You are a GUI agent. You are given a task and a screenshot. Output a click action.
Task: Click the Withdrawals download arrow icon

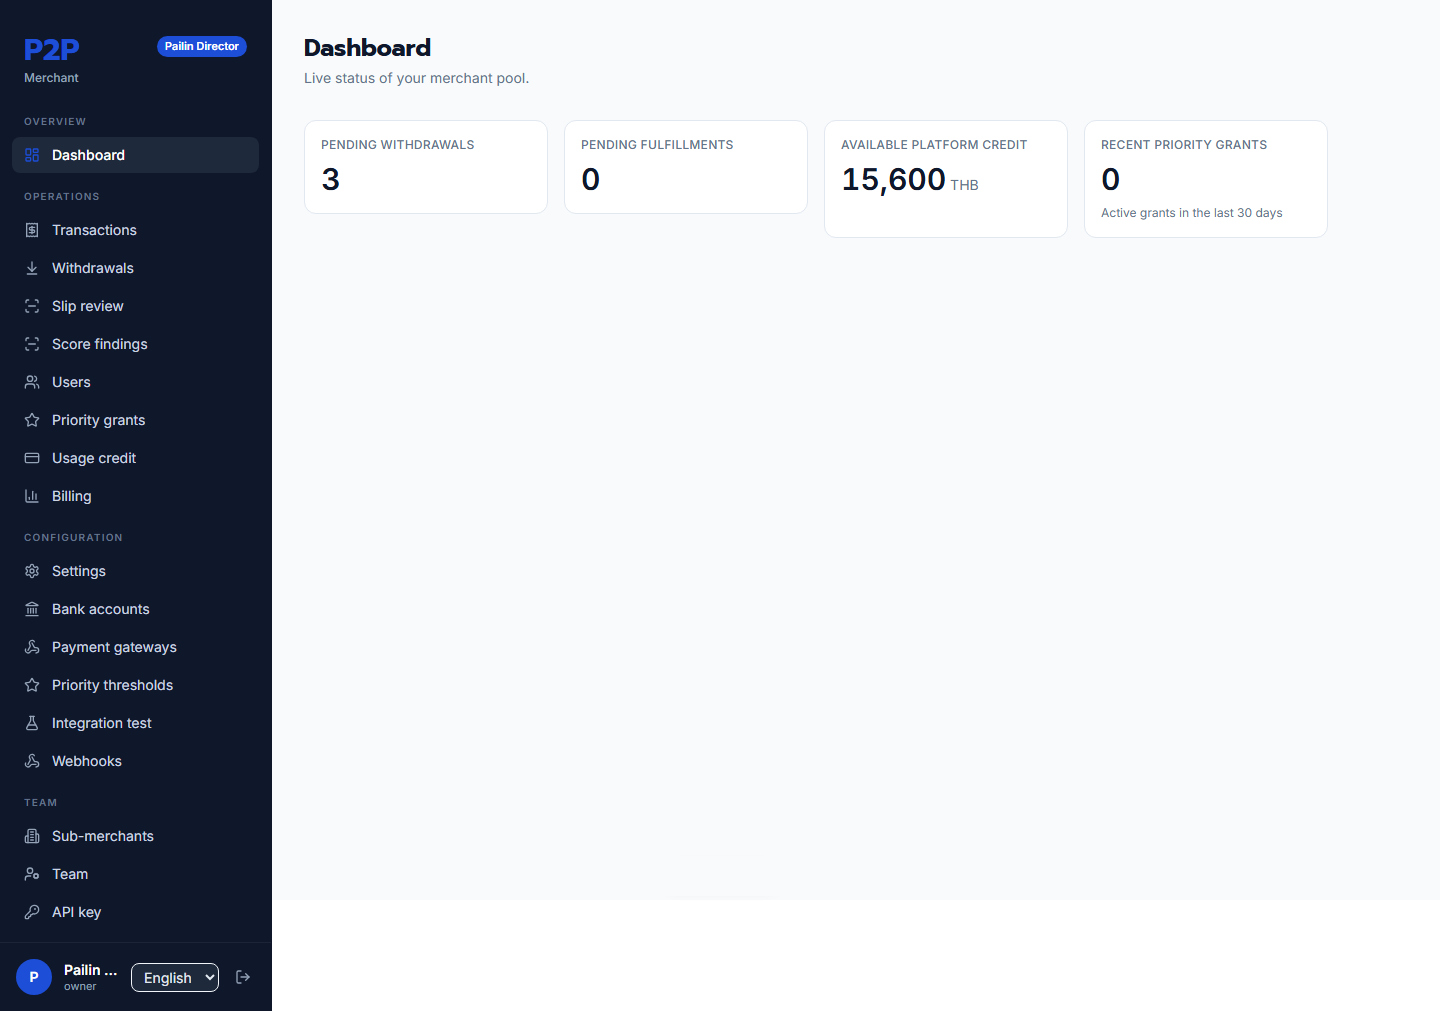tap(32, 268)
